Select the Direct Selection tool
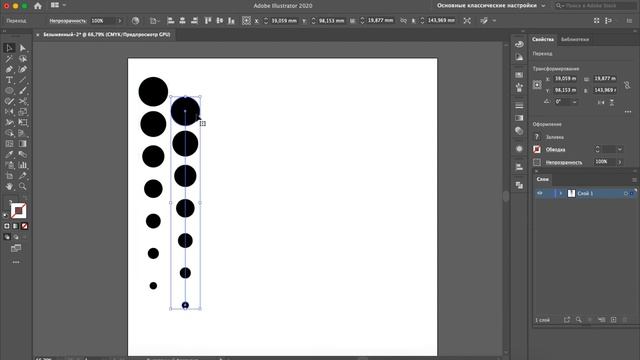Screen dimensions: 640x360 (23, 48)
